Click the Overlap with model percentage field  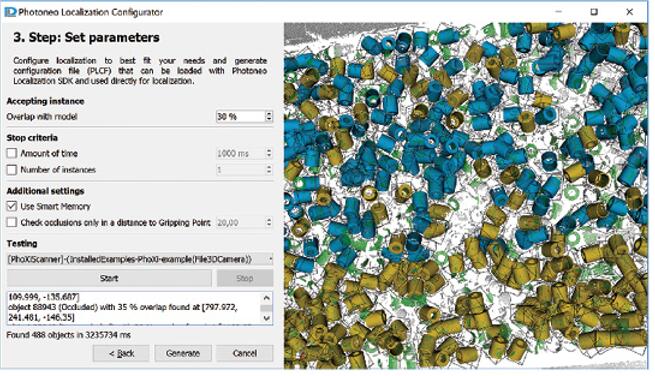tap(241, 117)
